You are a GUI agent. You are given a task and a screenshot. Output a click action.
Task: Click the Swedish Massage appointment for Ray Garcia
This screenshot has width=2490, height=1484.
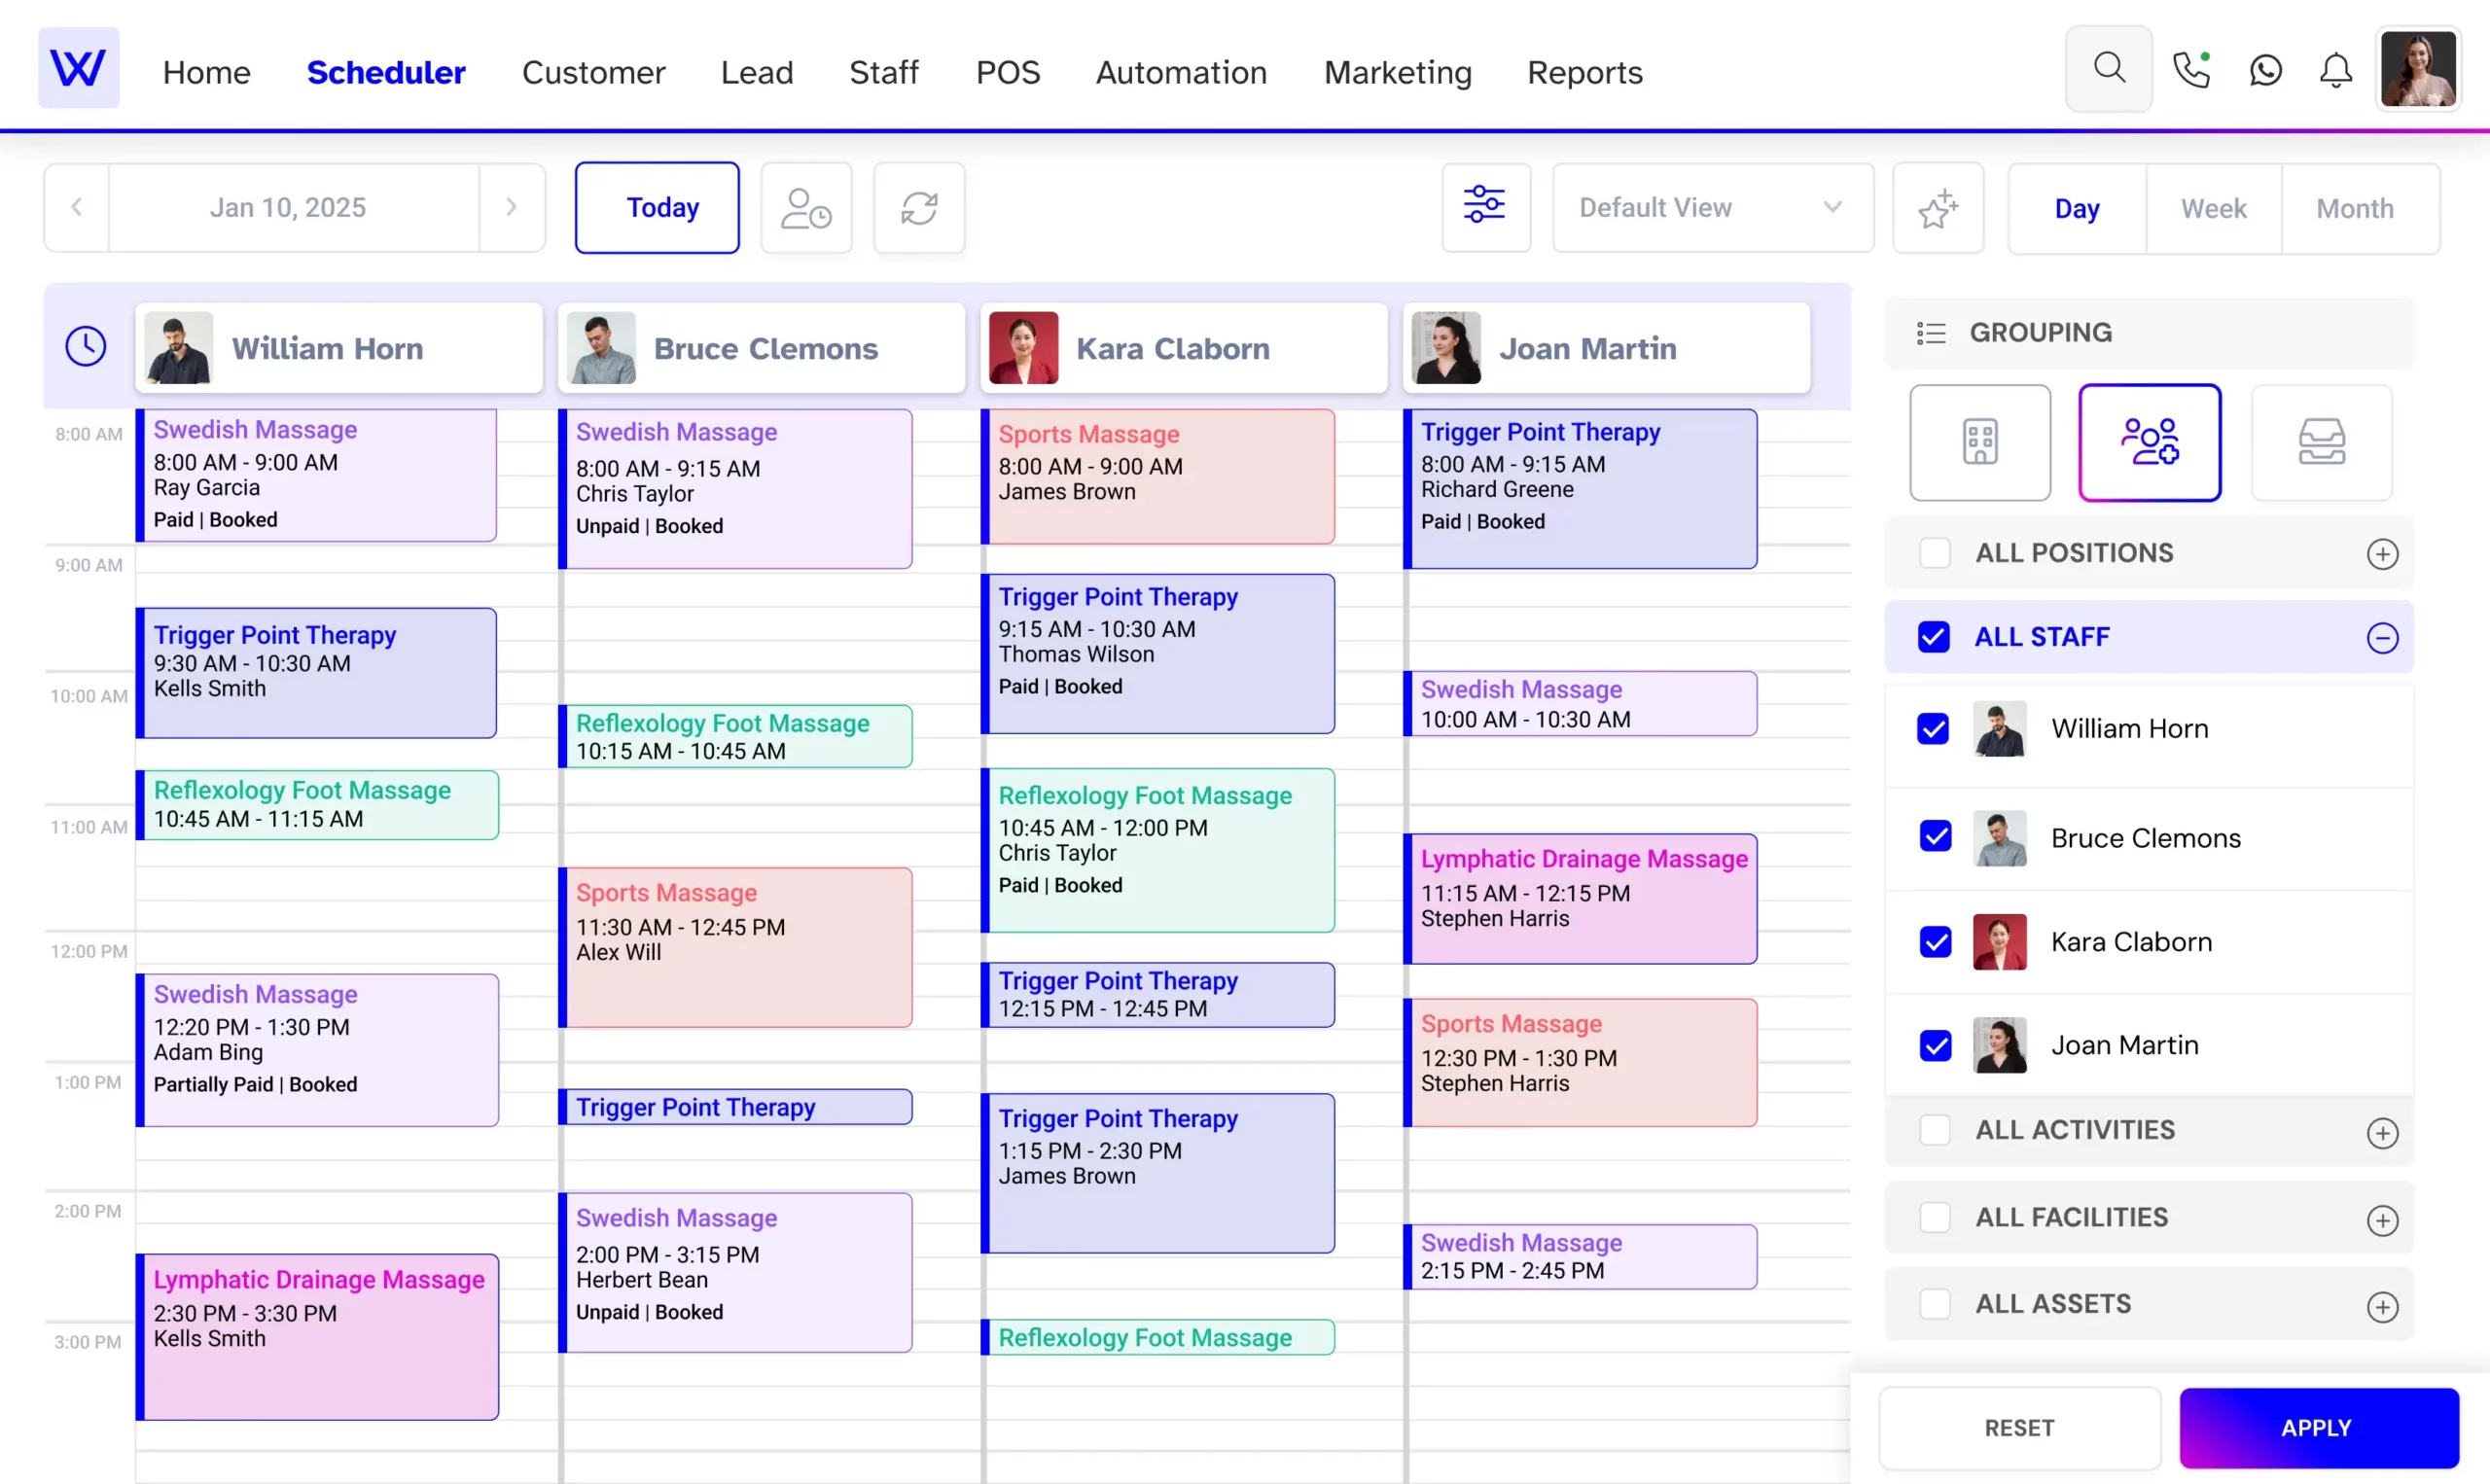[318, 474]
